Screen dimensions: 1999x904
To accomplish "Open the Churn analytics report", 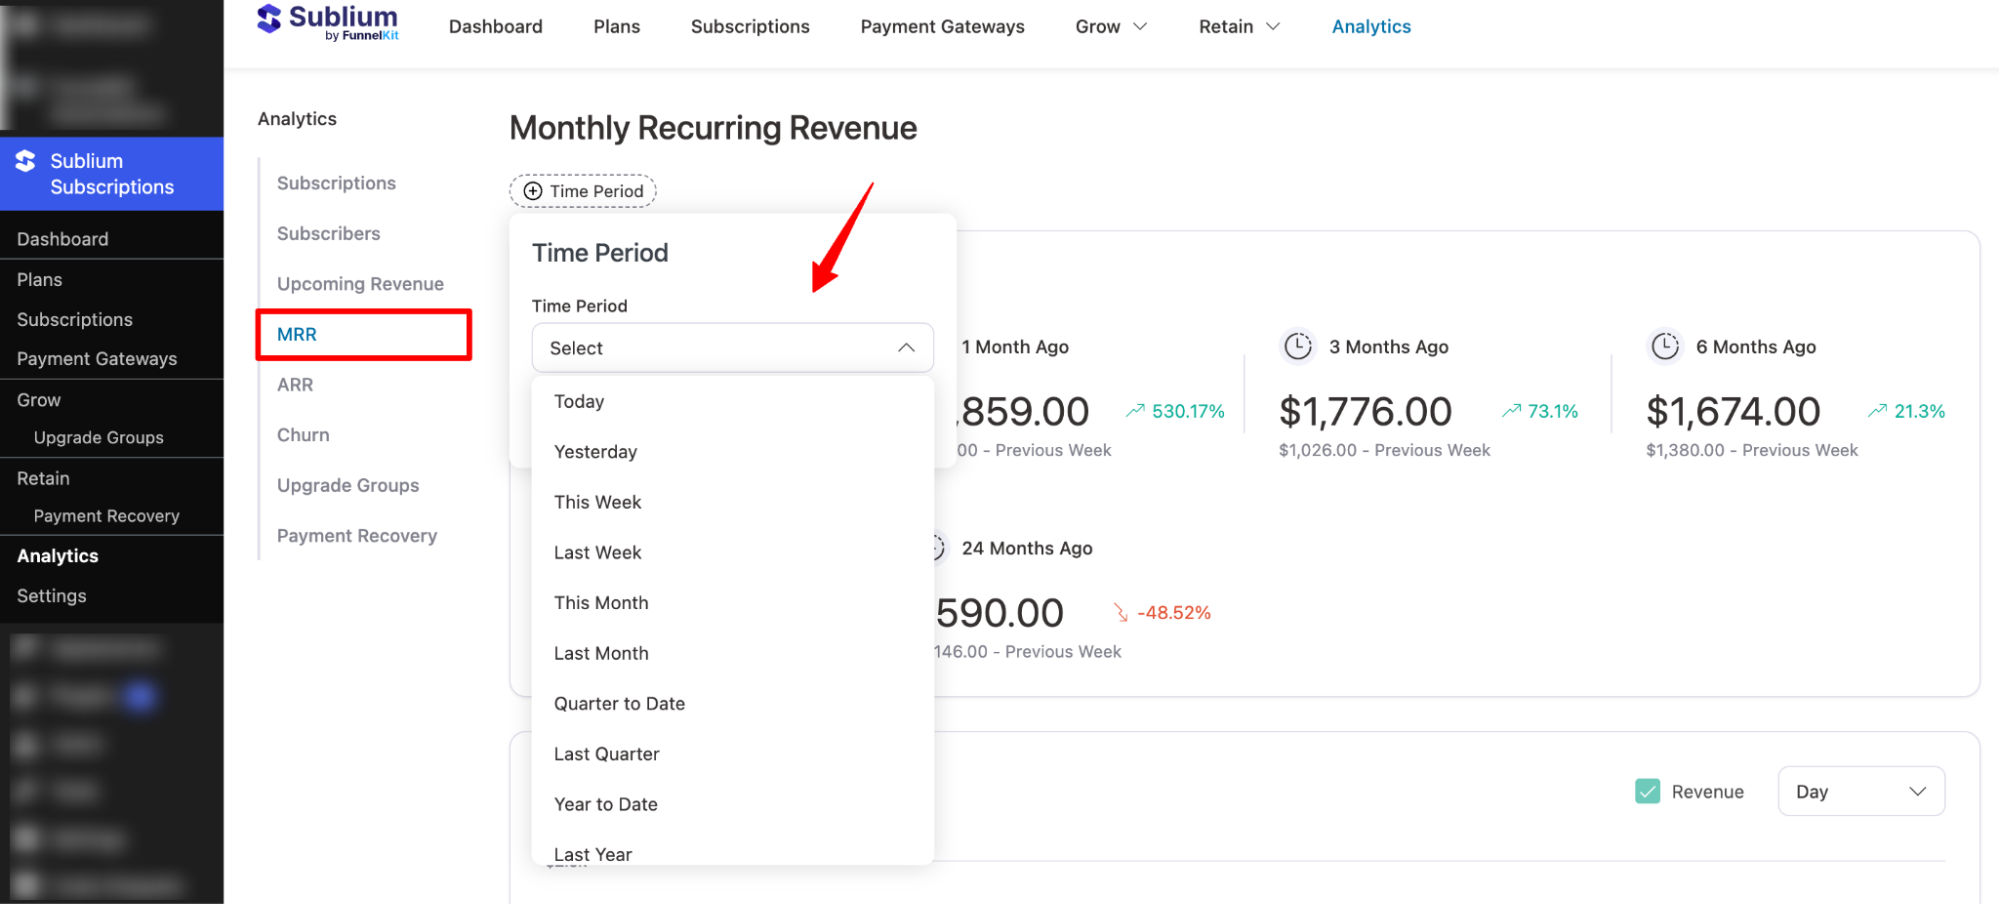I will 302,434.
